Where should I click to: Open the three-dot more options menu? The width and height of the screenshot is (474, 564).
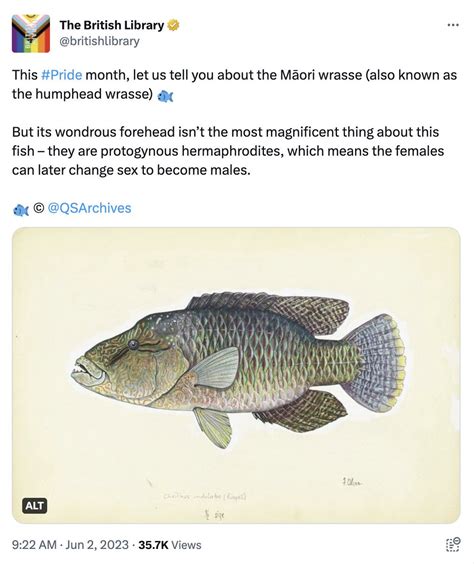tap(453, 25)
